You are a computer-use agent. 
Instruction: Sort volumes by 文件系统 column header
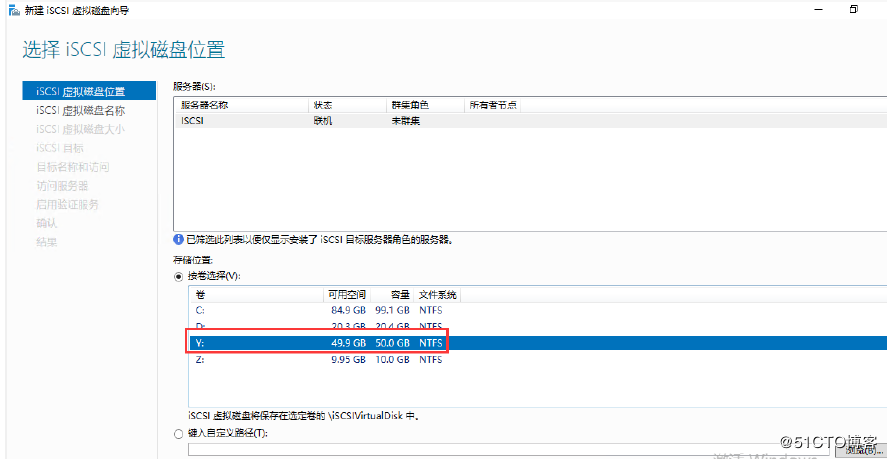pyautogui.click(x=438, y=295)
